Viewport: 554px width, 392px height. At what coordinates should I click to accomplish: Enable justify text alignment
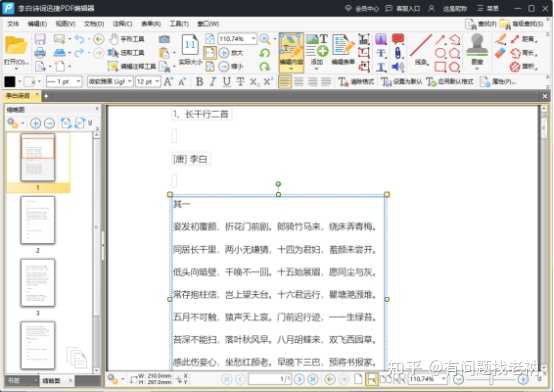point(326,82)
